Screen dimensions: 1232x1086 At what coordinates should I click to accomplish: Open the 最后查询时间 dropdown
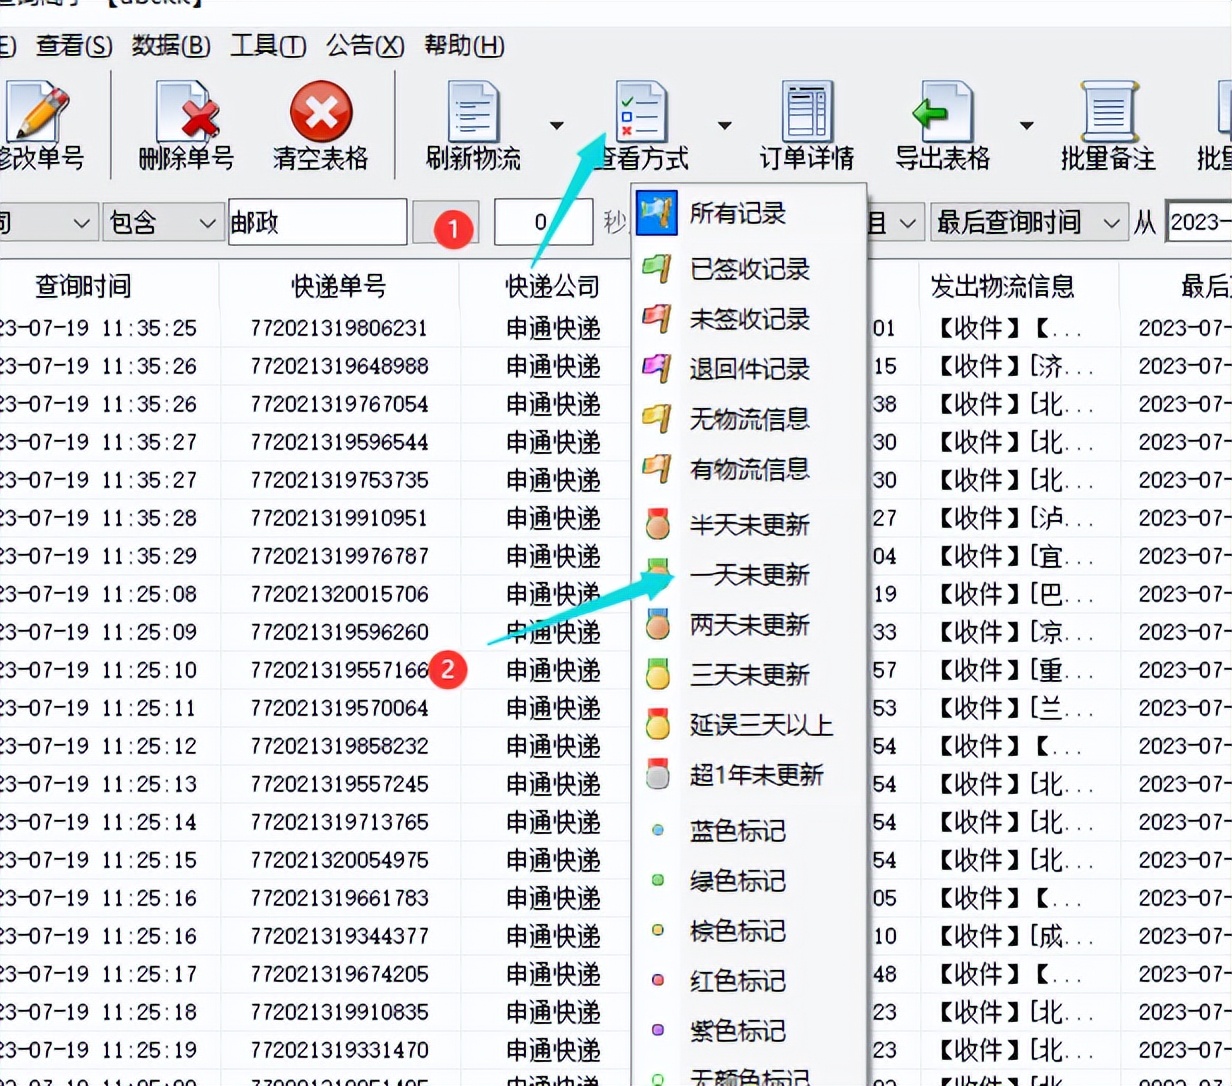click(1029, 222)
